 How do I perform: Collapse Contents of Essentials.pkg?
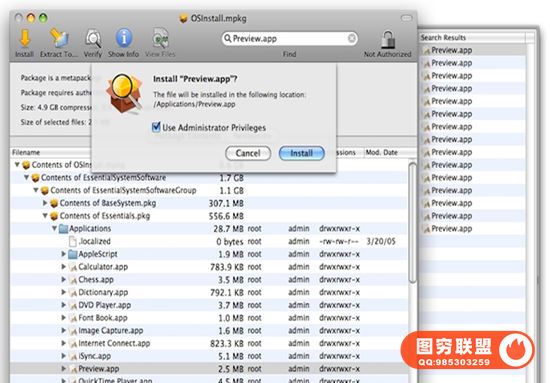45,216
